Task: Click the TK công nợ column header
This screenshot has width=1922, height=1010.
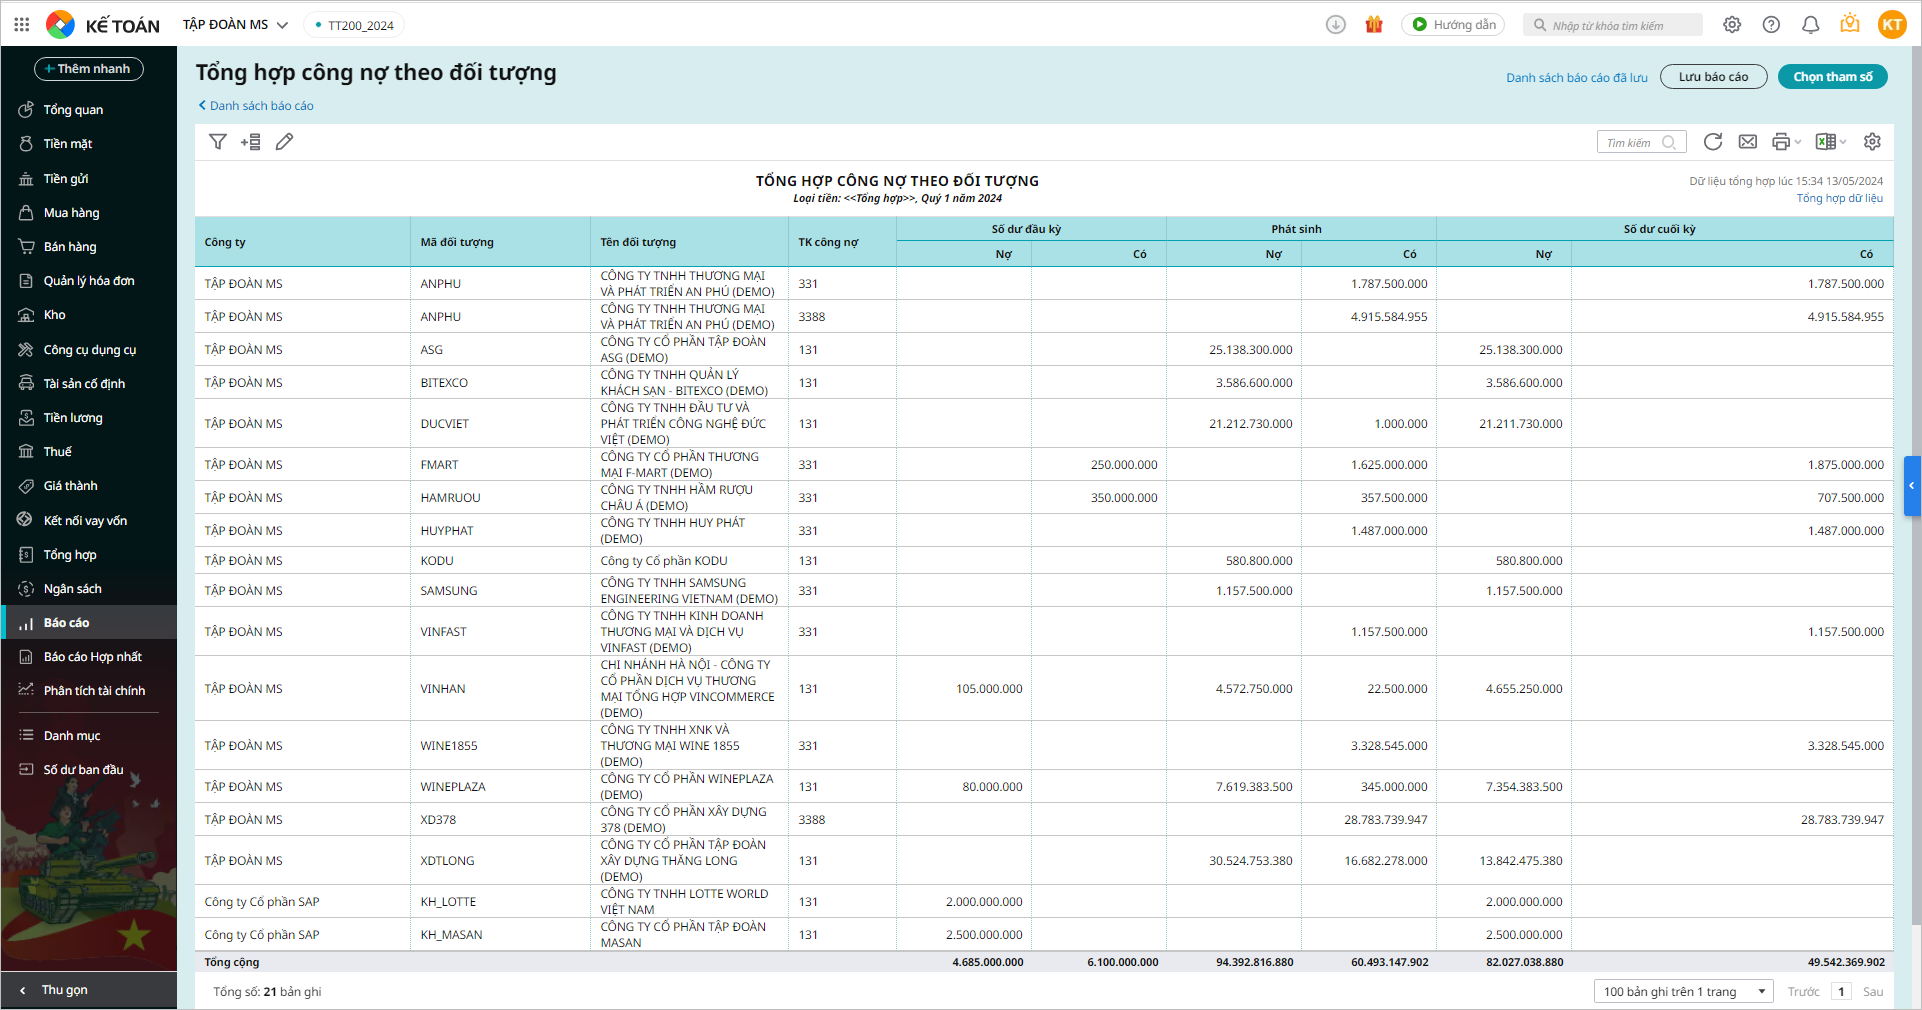Action: click(x=842, y=242)
